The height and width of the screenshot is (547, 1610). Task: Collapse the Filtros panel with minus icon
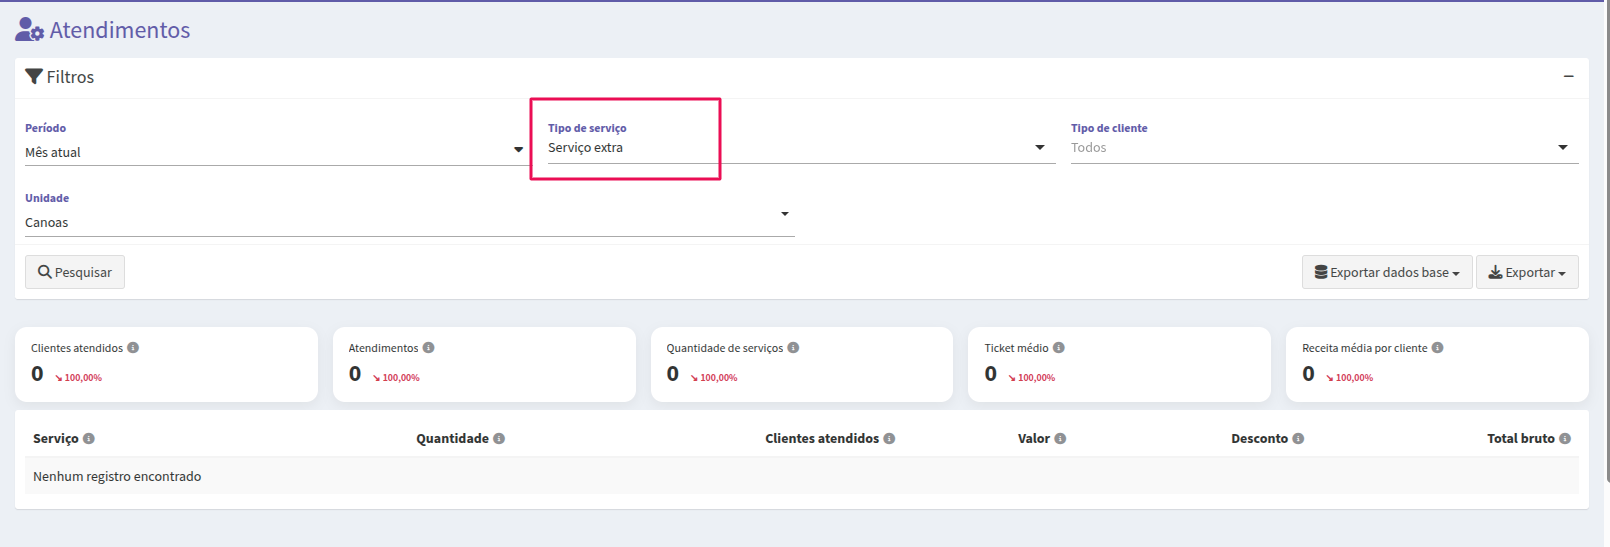tap(1568, 76)
